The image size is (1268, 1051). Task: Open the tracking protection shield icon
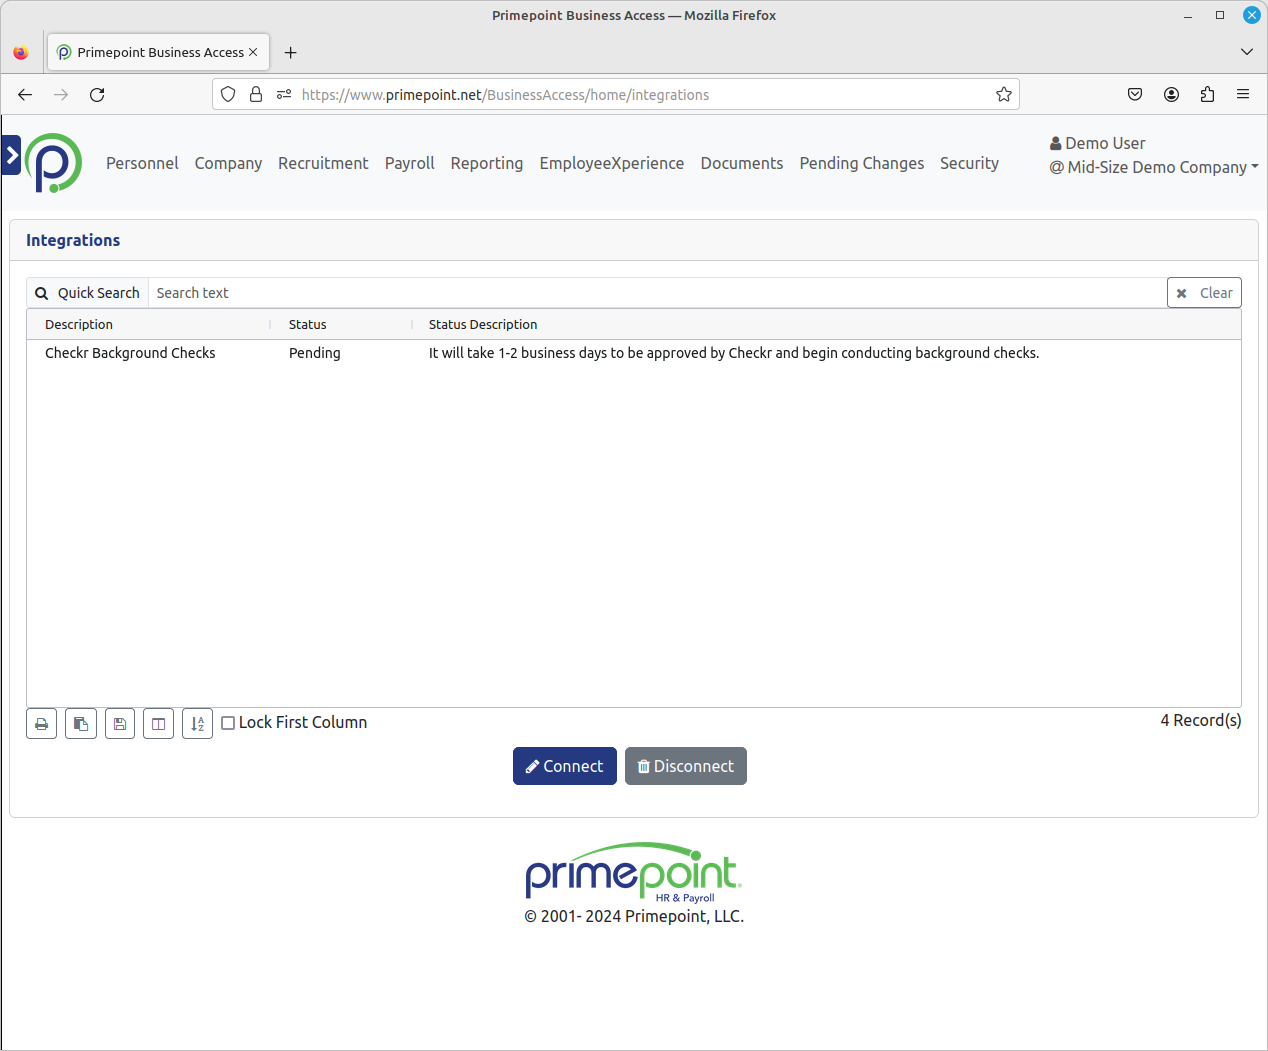coord(228,94)
